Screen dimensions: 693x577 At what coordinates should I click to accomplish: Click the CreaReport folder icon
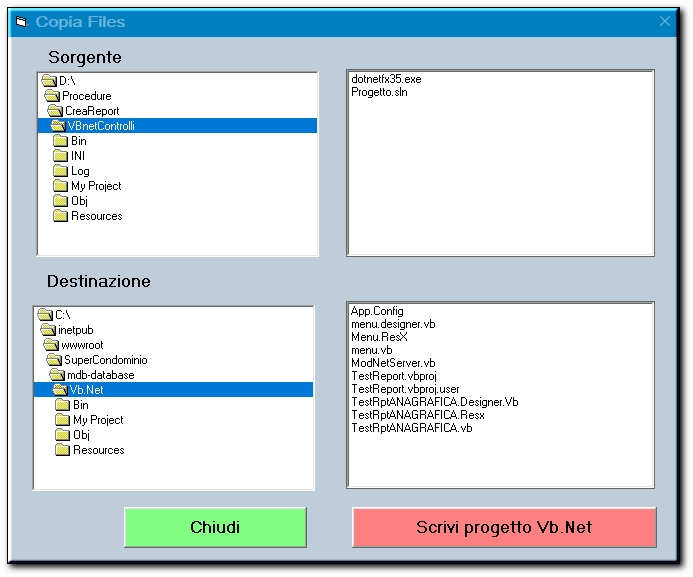[x=56, y=111]
